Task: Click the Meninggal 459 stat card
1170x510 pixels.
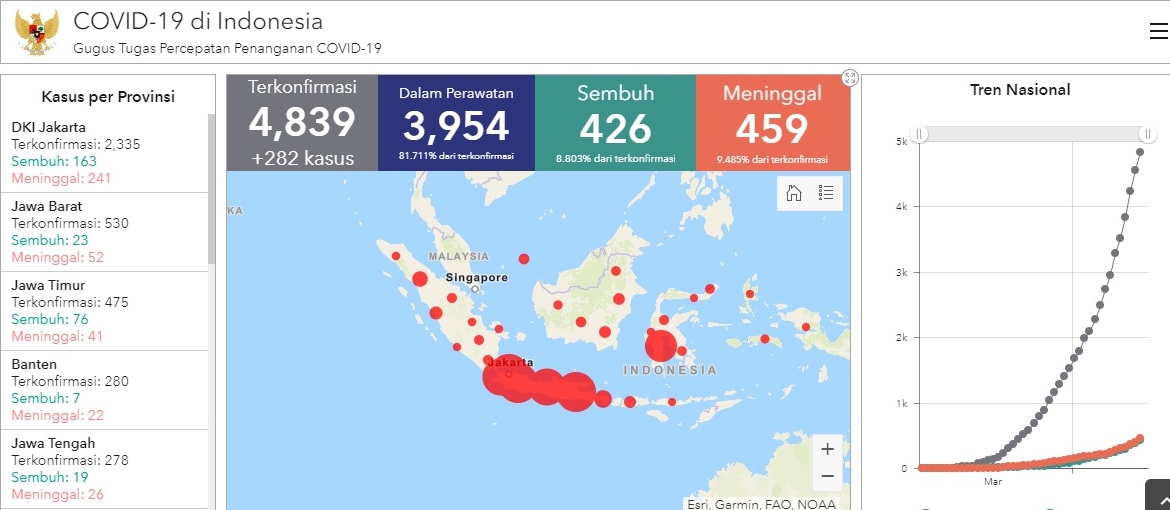Action: (772, 122)
